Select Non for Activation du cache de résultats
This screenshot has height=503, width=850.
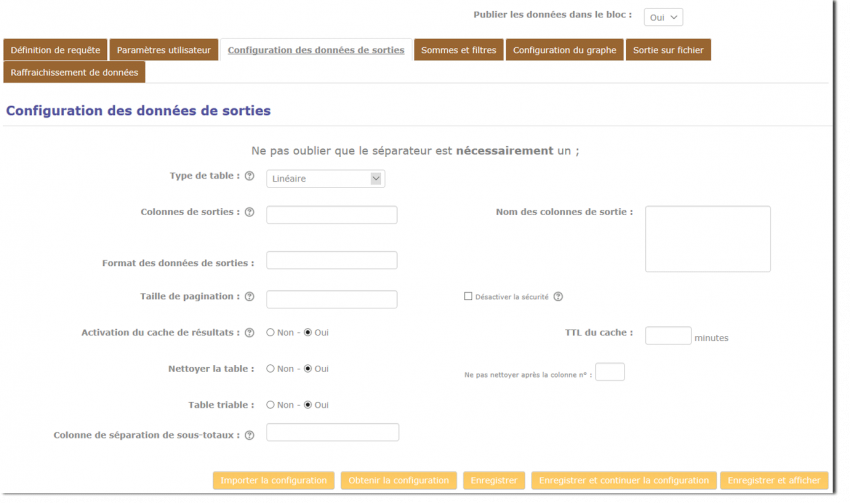tap(271, 332)
